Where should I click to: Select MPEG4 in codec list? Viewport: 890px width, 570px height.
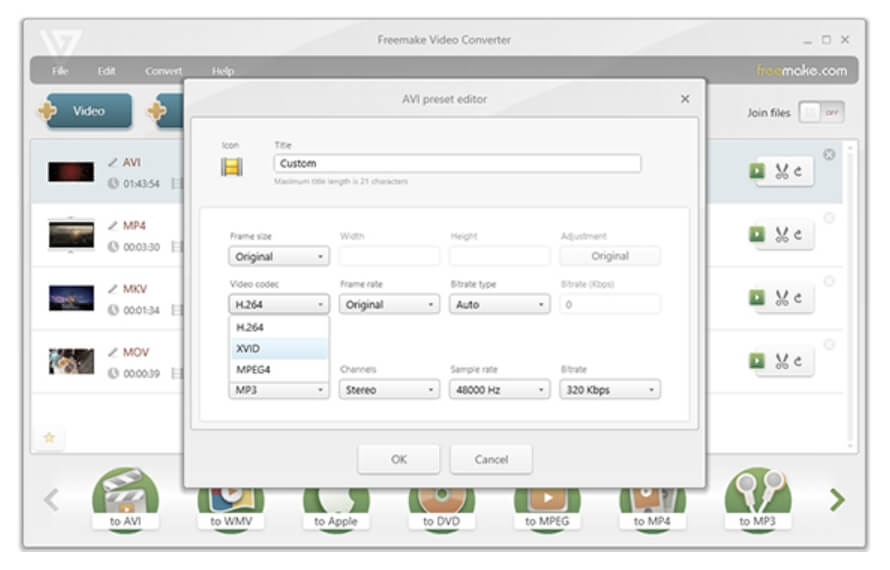[279, 370]
